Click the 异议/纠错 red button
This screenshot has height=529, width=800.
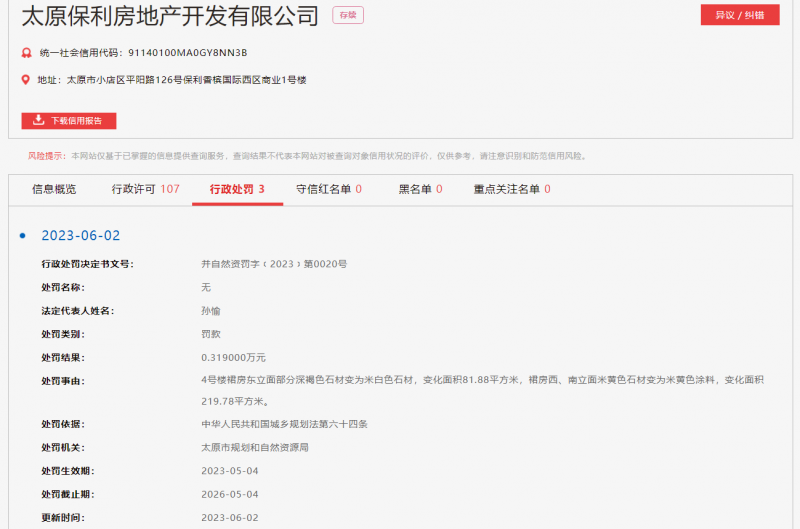tap(740, 15)
